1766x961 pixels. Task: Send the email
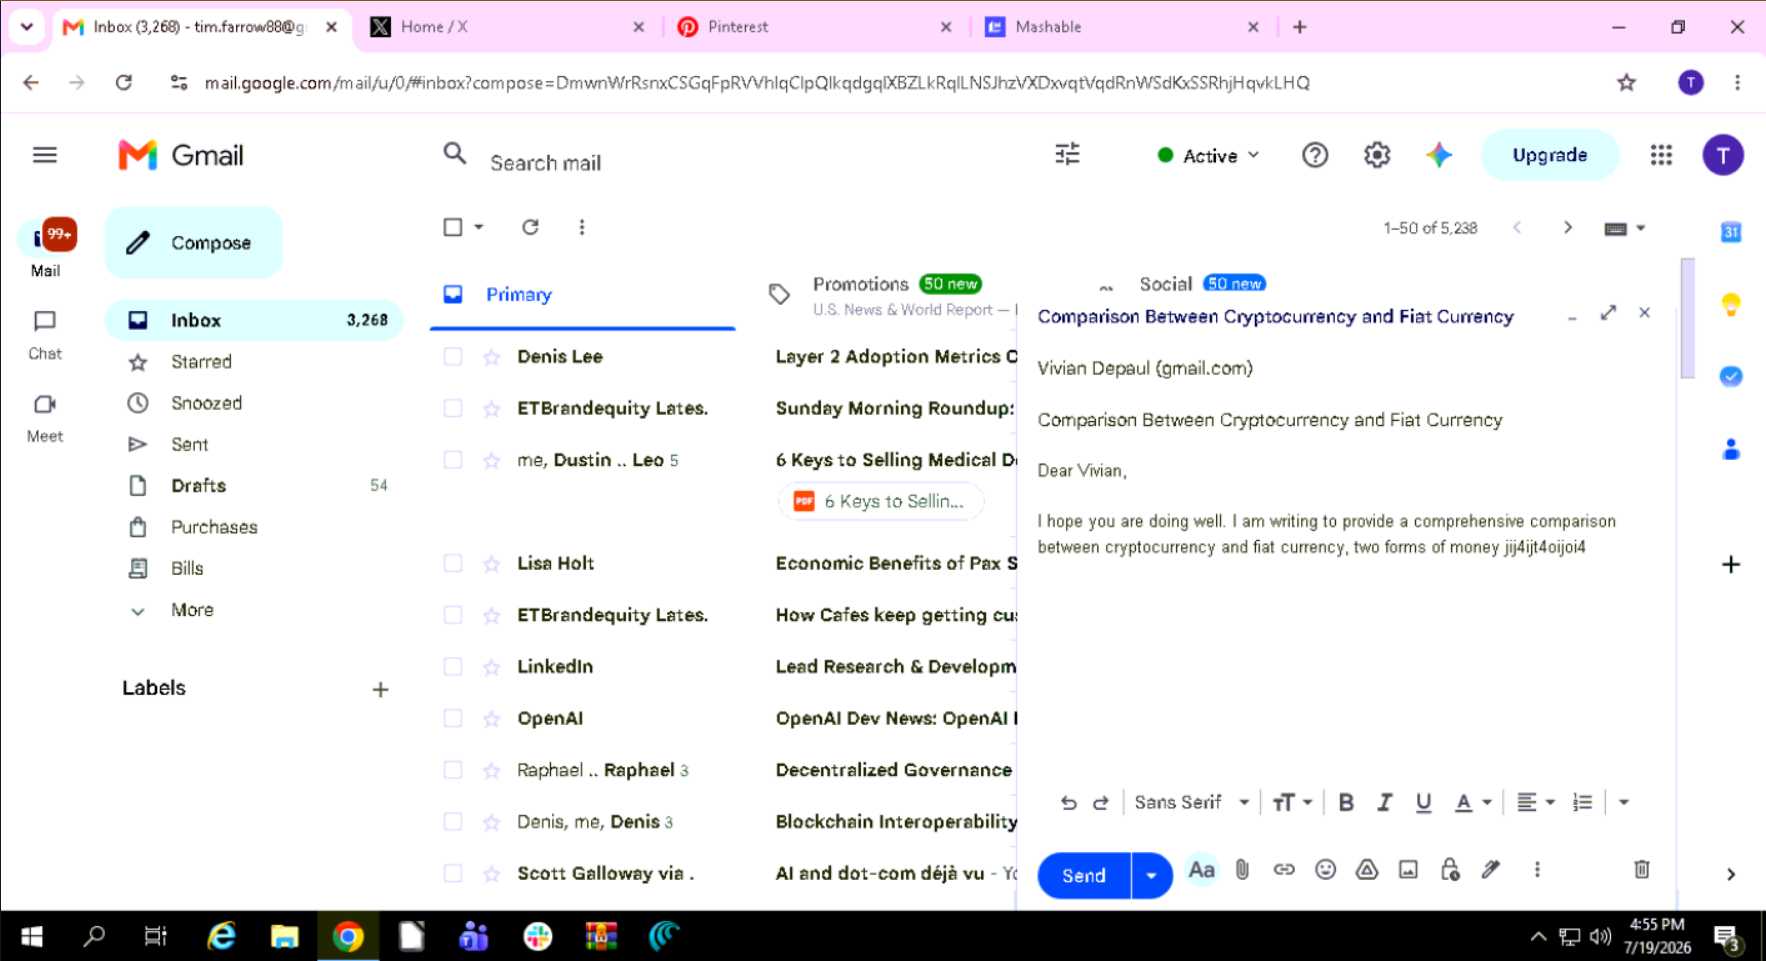click(x=1084, y=875)
